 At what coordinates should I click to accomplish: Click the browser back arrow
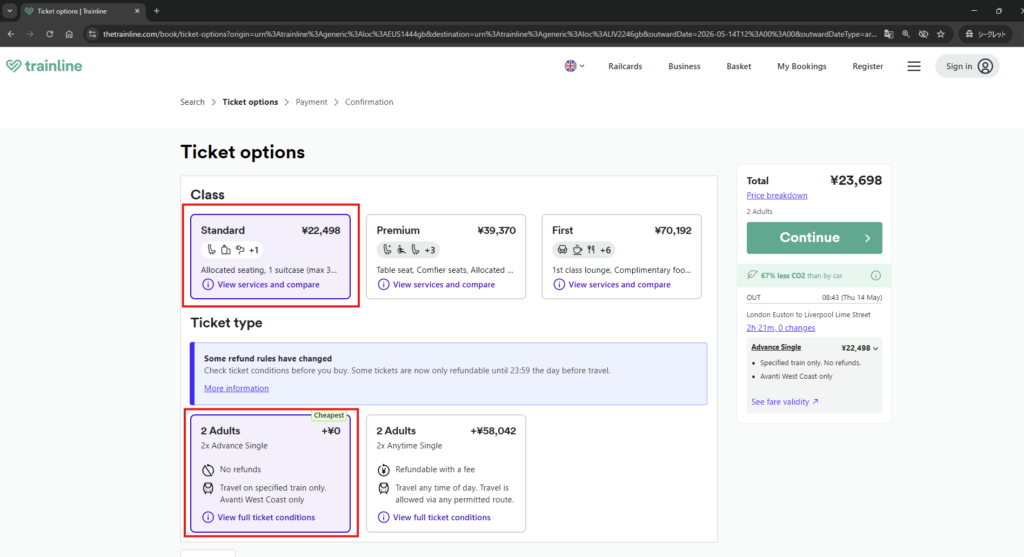[12, 33]
